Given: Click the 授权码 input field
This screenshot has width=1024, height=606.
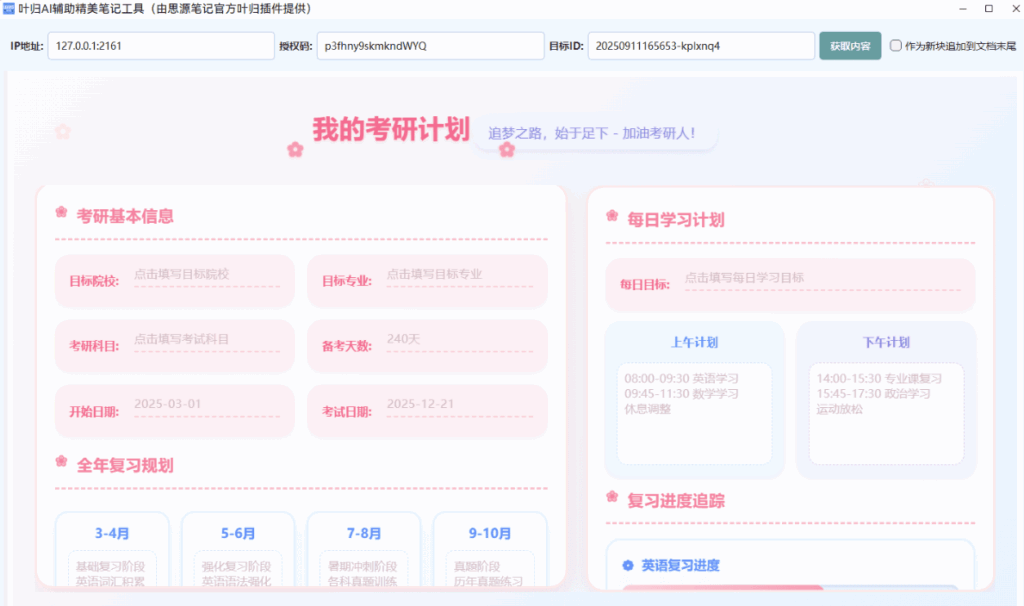Looking at the screenshot, I should (430, 46).
